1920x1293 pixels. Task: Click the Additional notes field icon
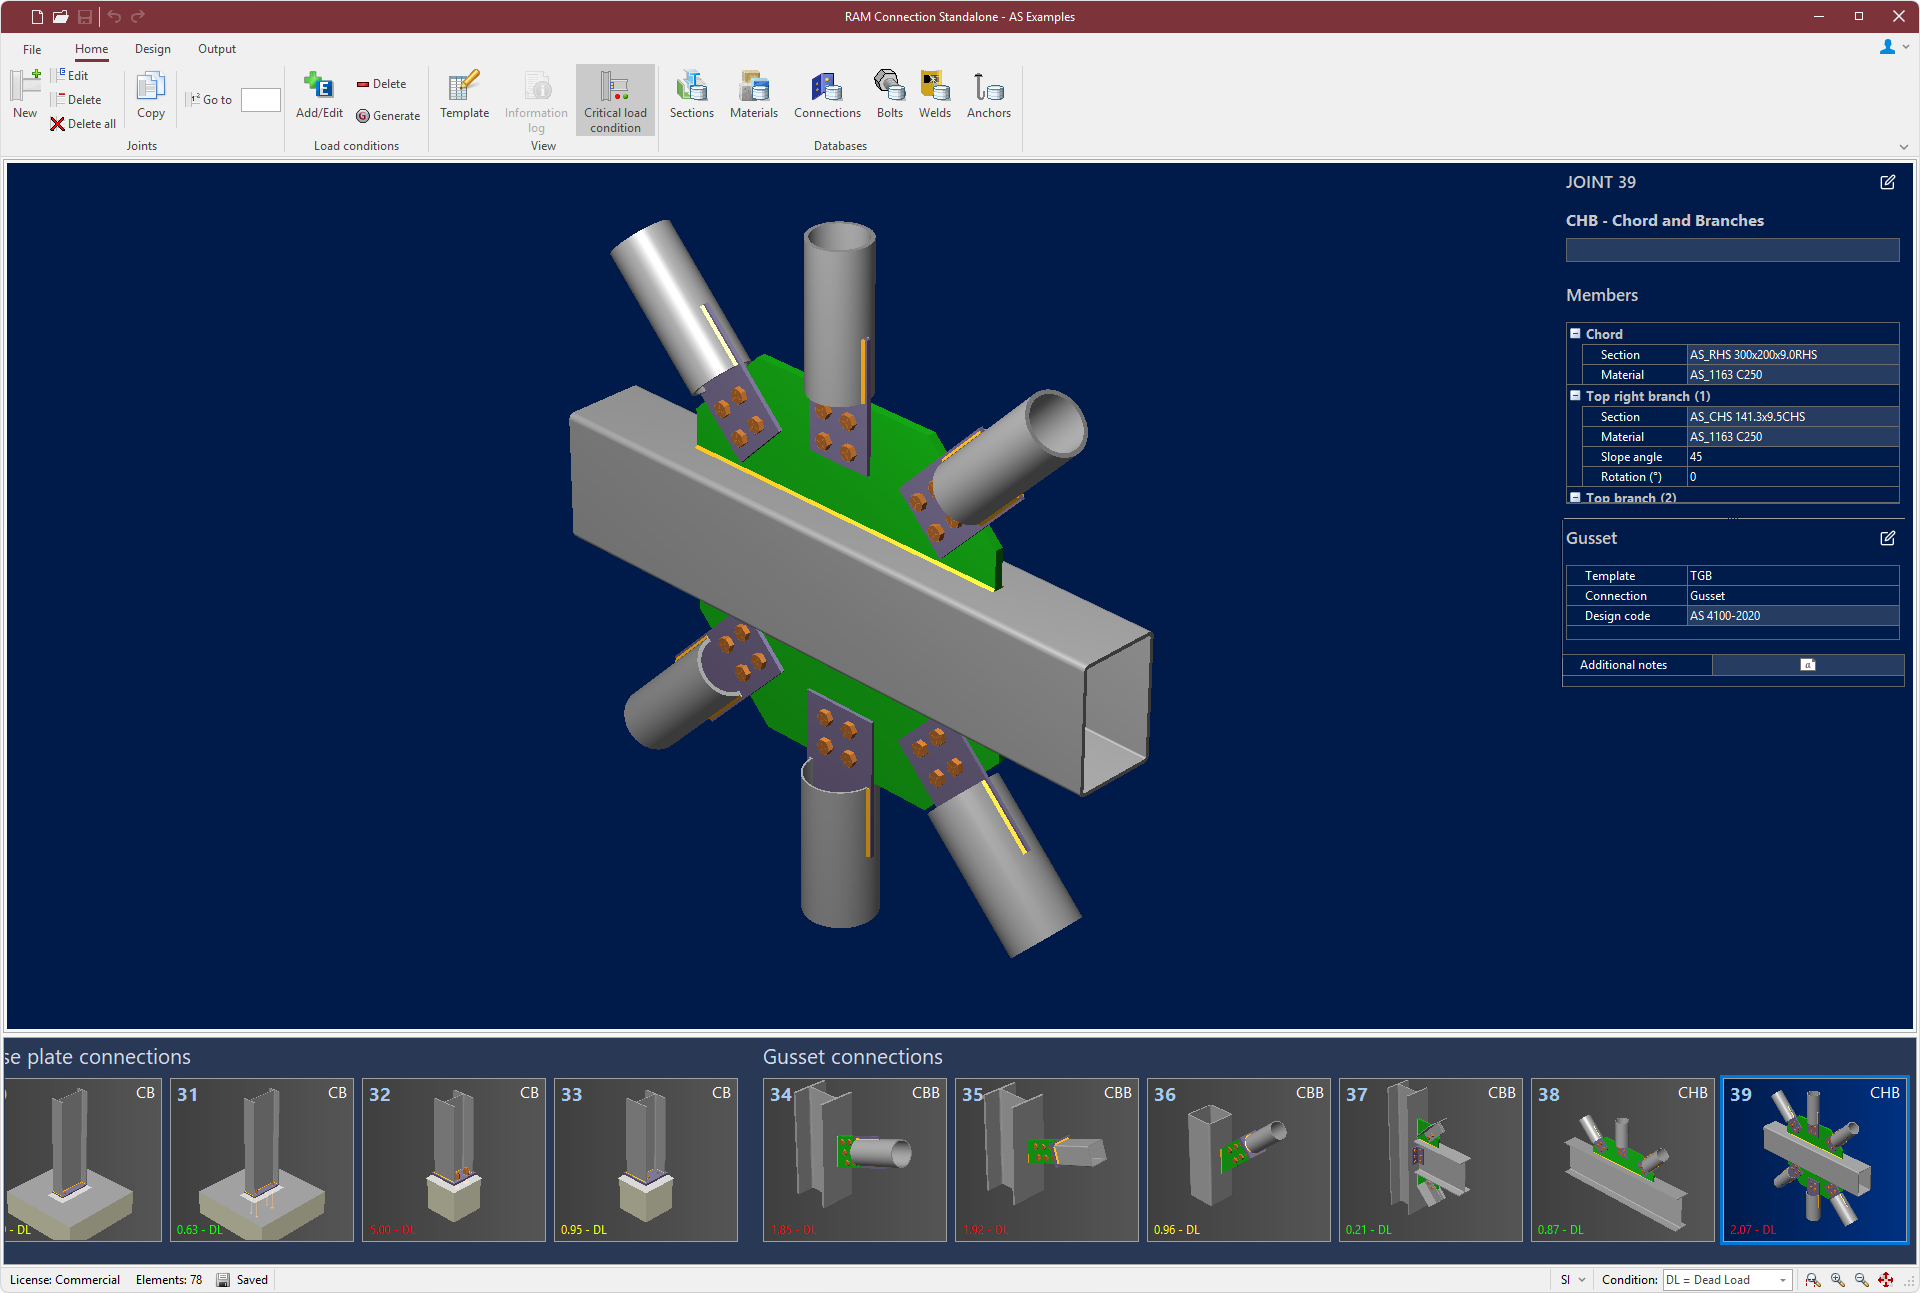click(1807, 665)
